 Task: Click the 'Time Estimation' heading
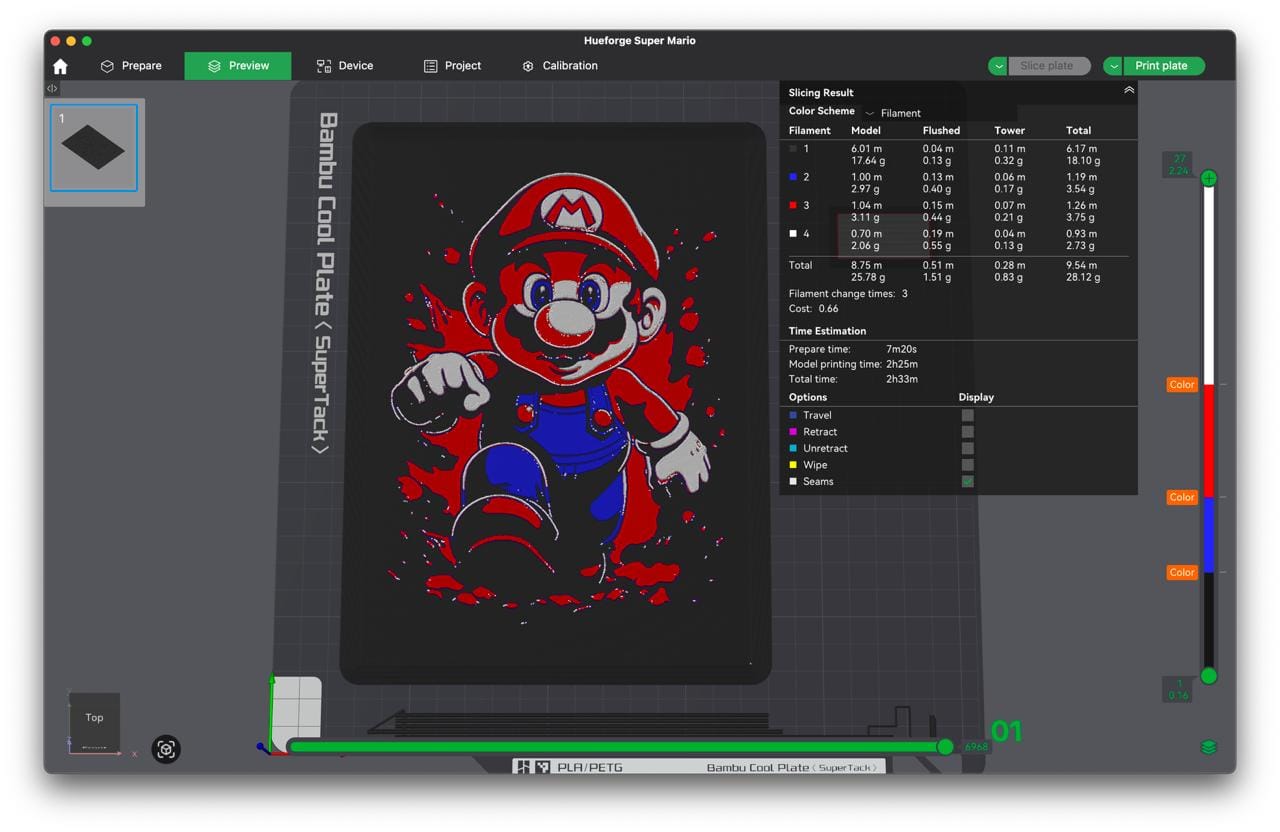tap(827, 331)
